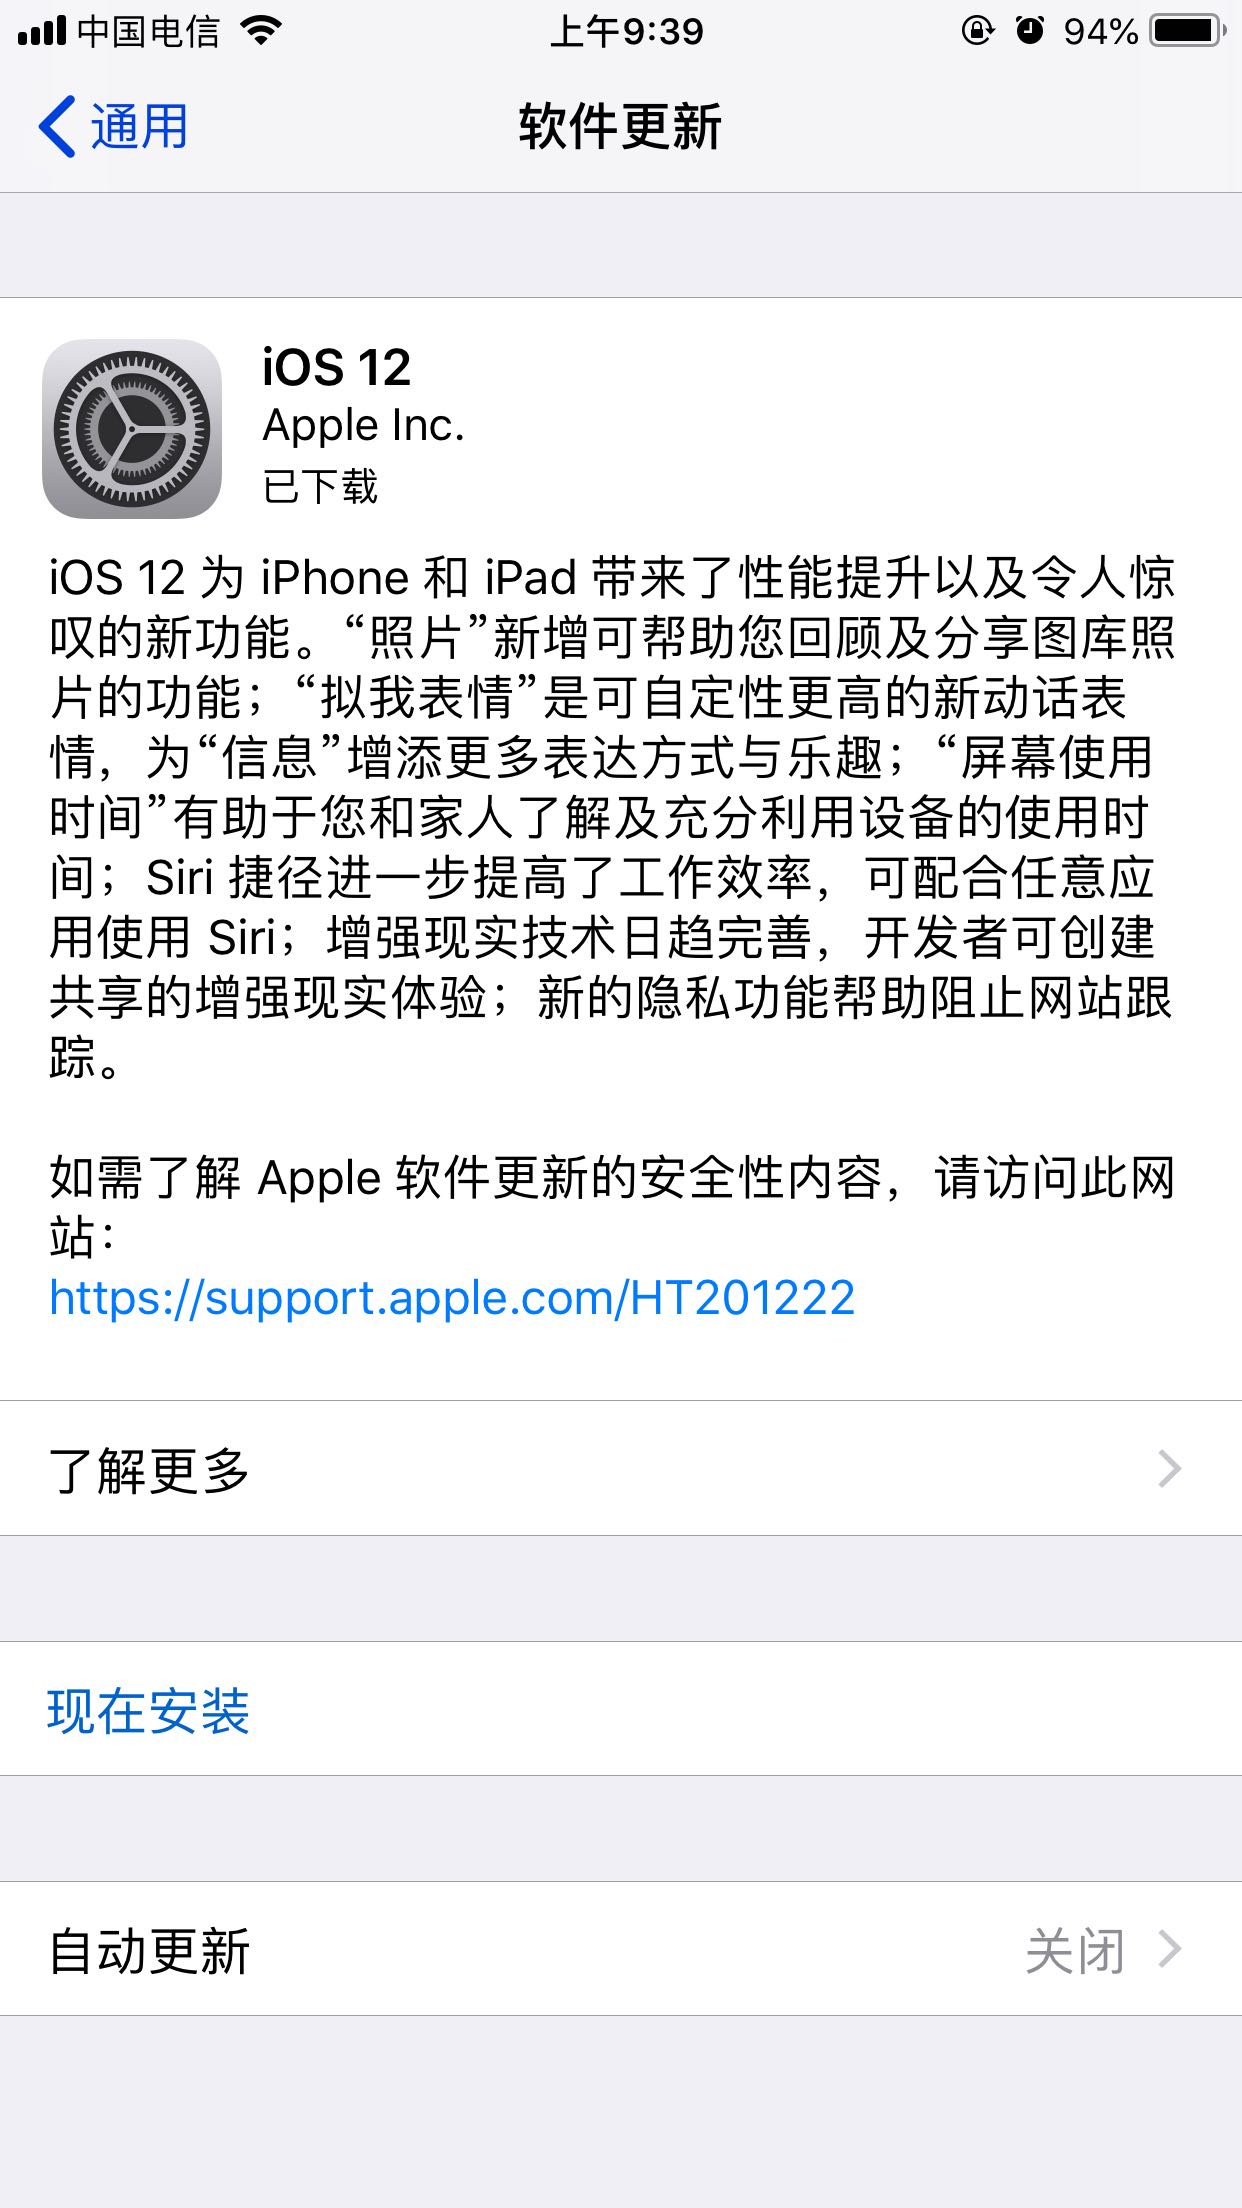This screenshot has height=2208, width=1242.
Task: Tap 现在安装 to install the update
Action: point(148,1711)
